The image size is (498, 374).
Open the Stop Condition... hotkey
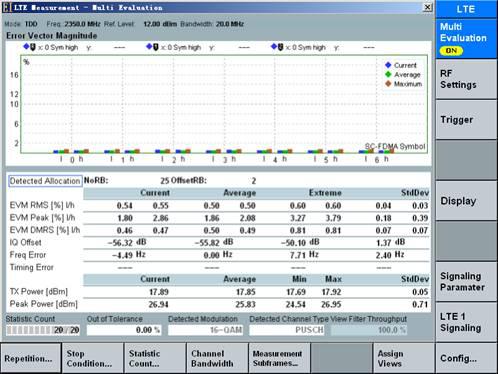tap(93, 359)
